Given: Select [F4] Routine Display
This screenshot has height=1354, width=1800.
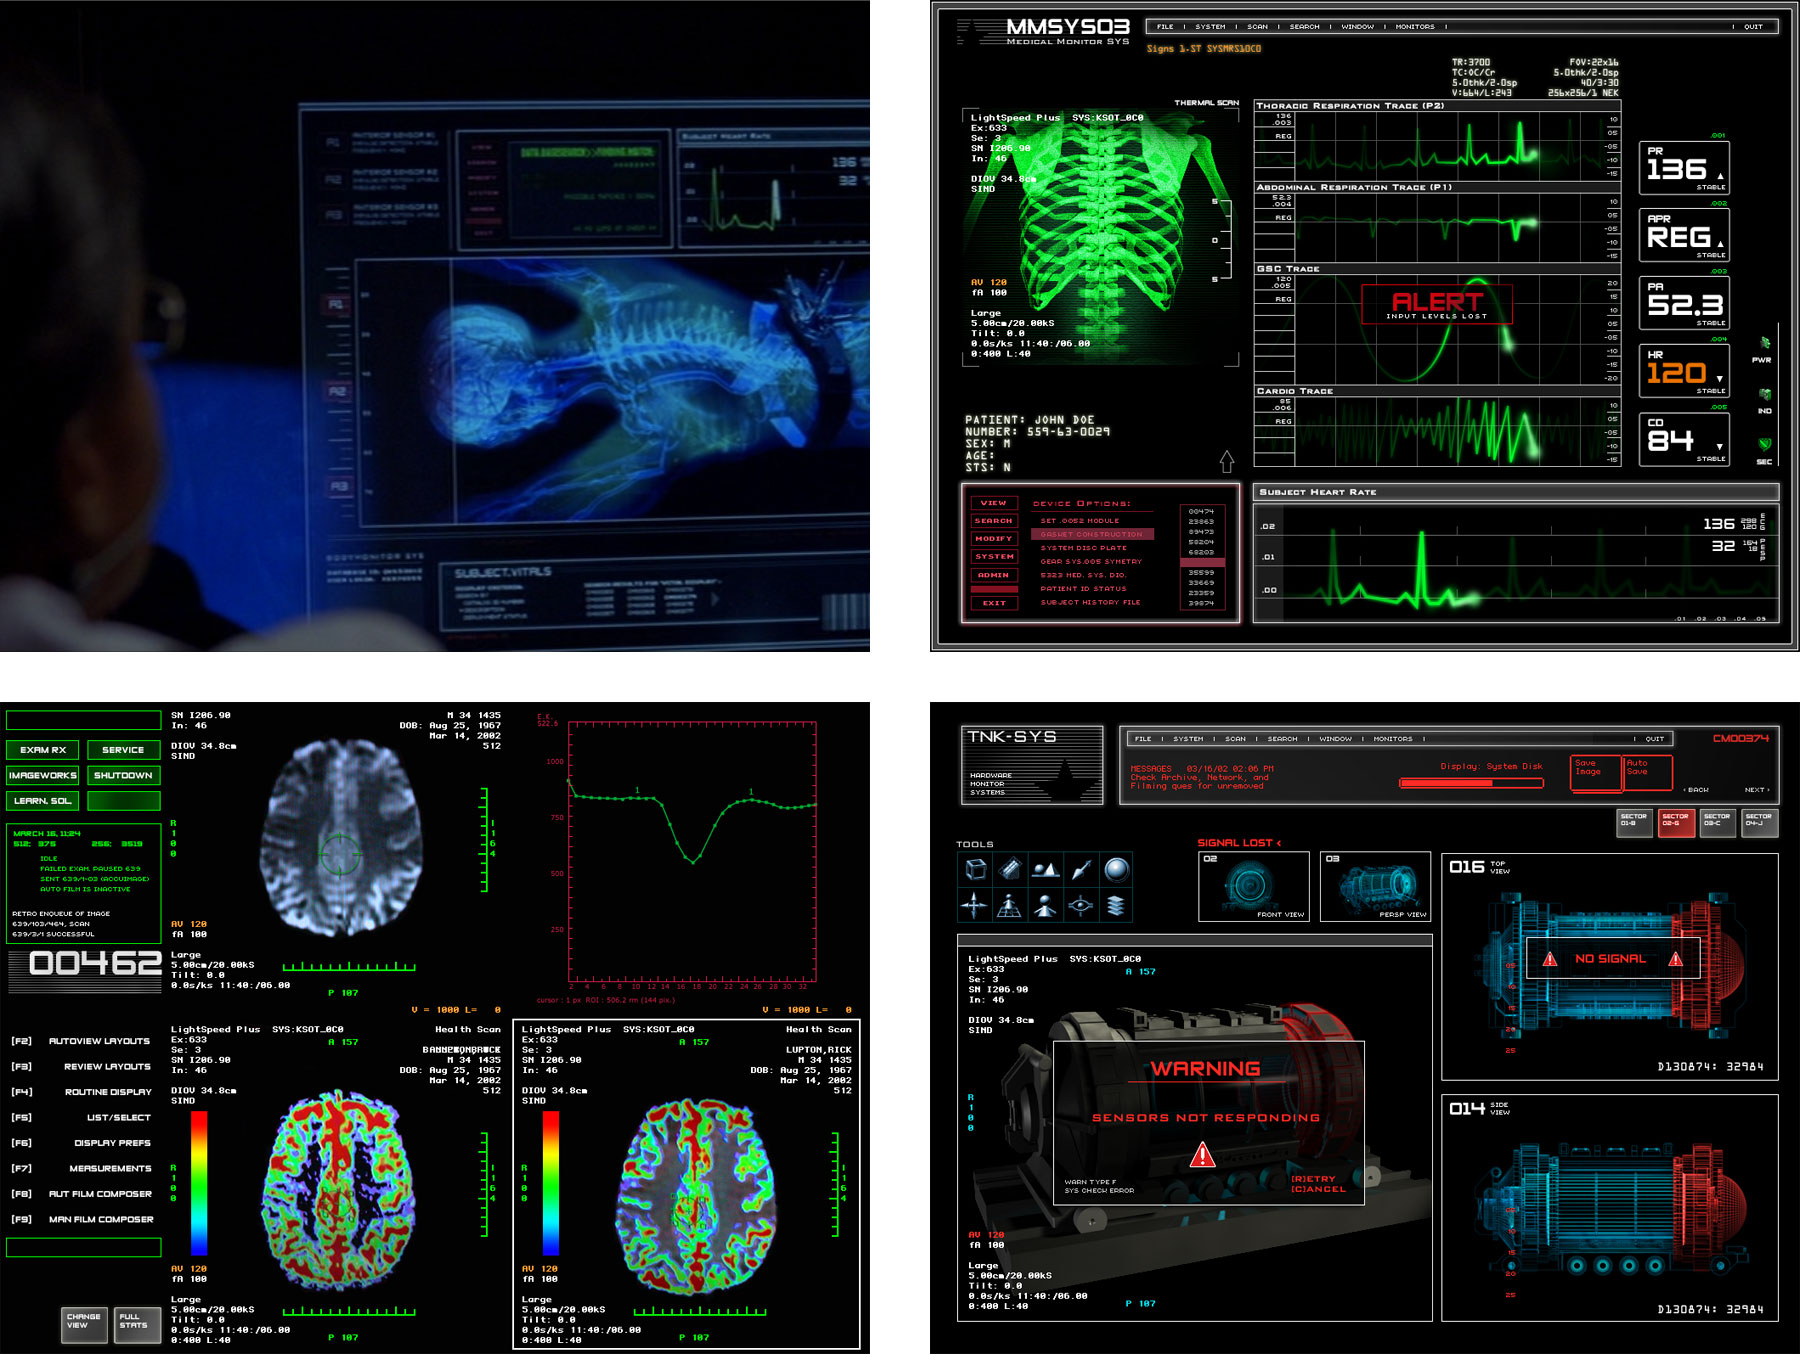Looking at the screenshot, I should [82, 1092].
